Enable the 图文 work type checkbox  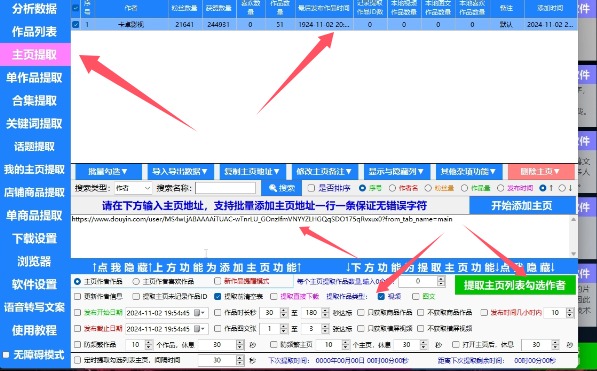(416, 296)
